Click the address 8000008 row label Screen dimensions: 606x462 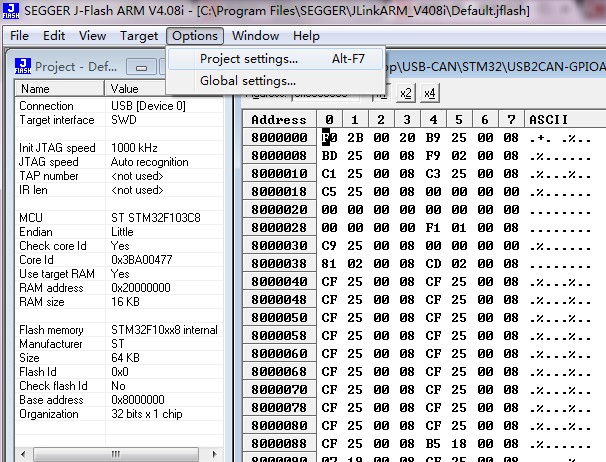point(279,155)
